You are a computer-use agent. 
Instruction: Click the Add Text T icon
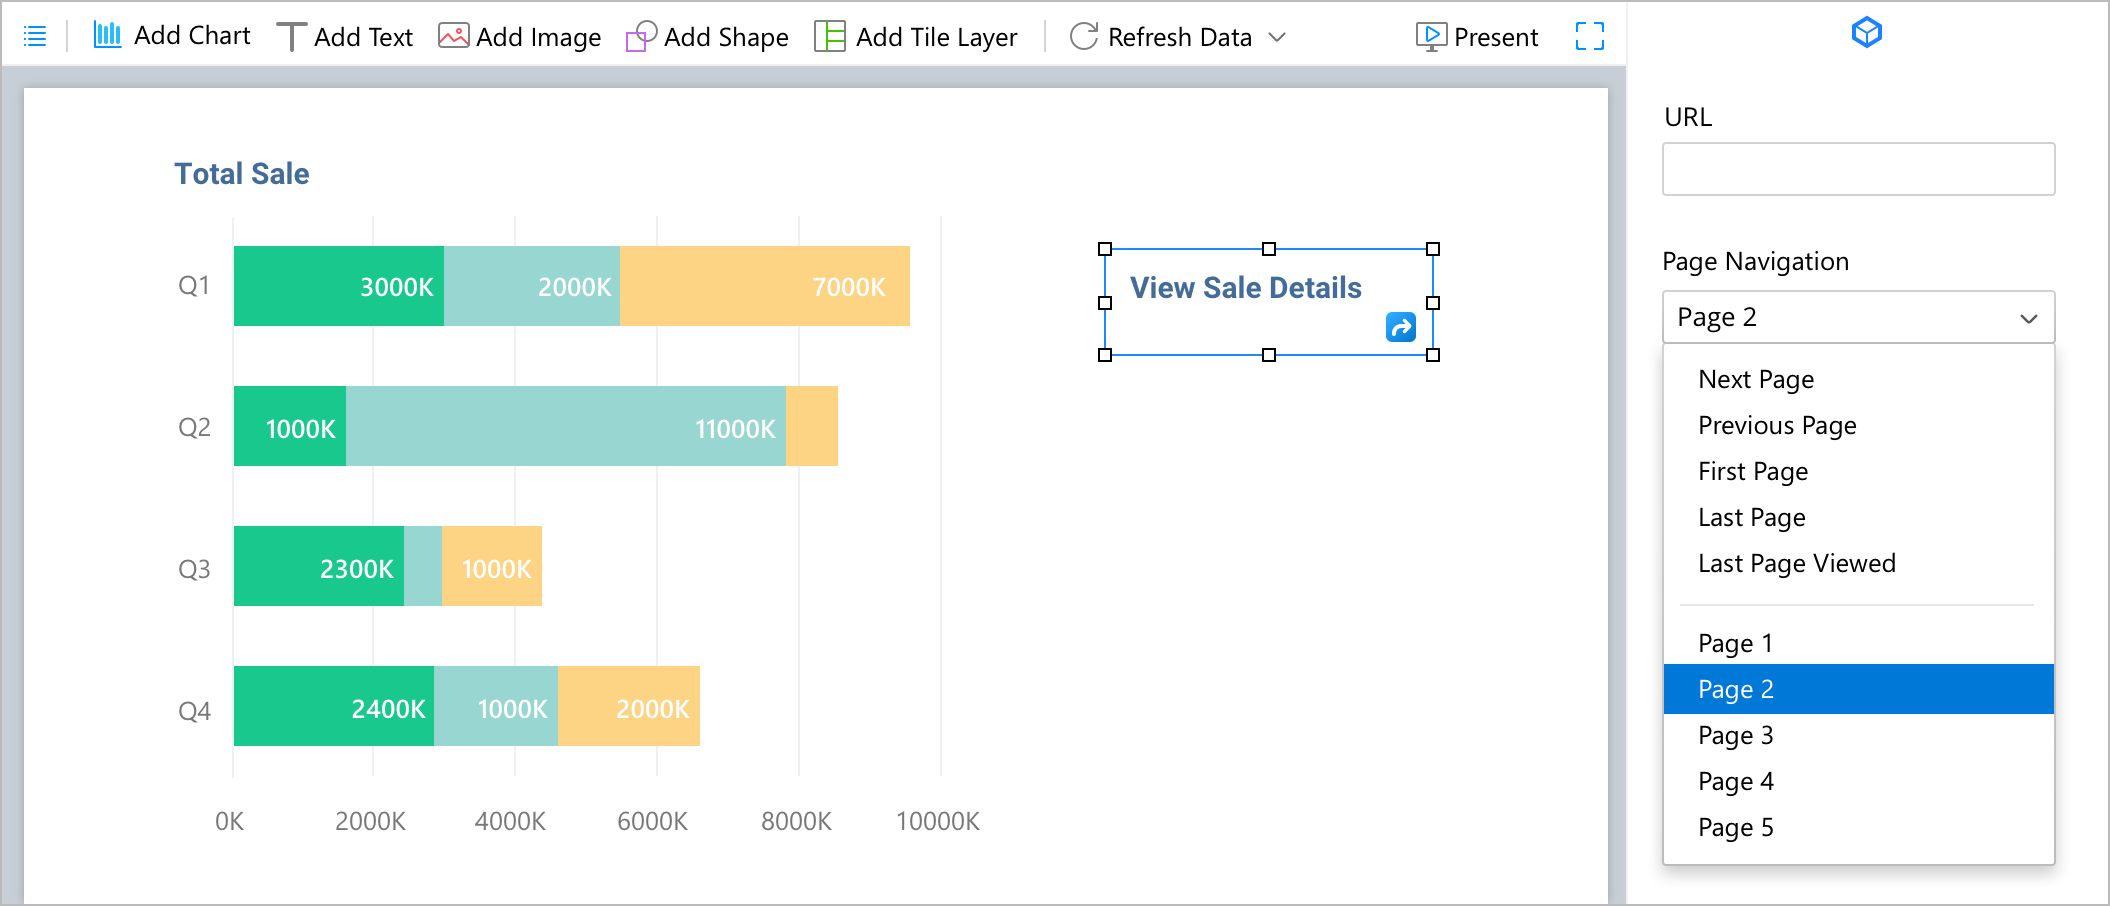(x=290, y=37)
